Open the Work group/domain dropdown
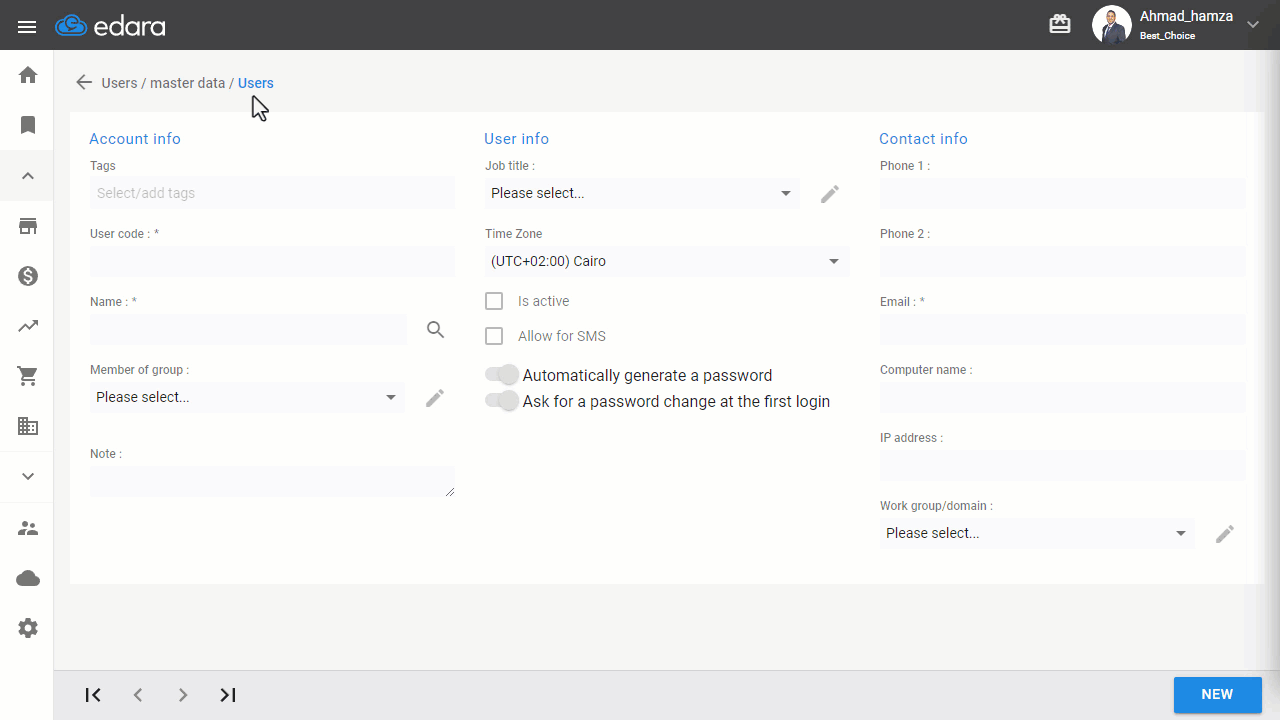Viewport: 1280px width, 720px height. 1037,534
